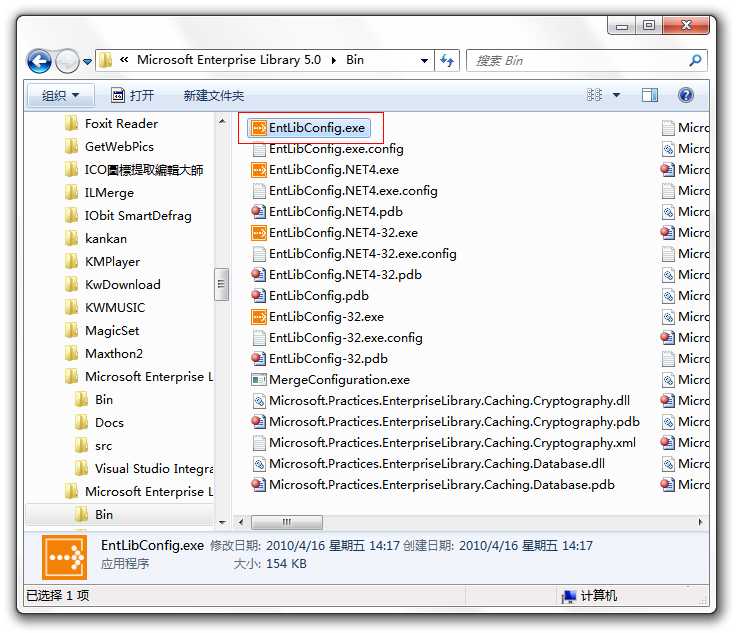Click the EntLibConfig.exe orange app icon
This screenshot has height=633, width=744.
tap(259, 128)
